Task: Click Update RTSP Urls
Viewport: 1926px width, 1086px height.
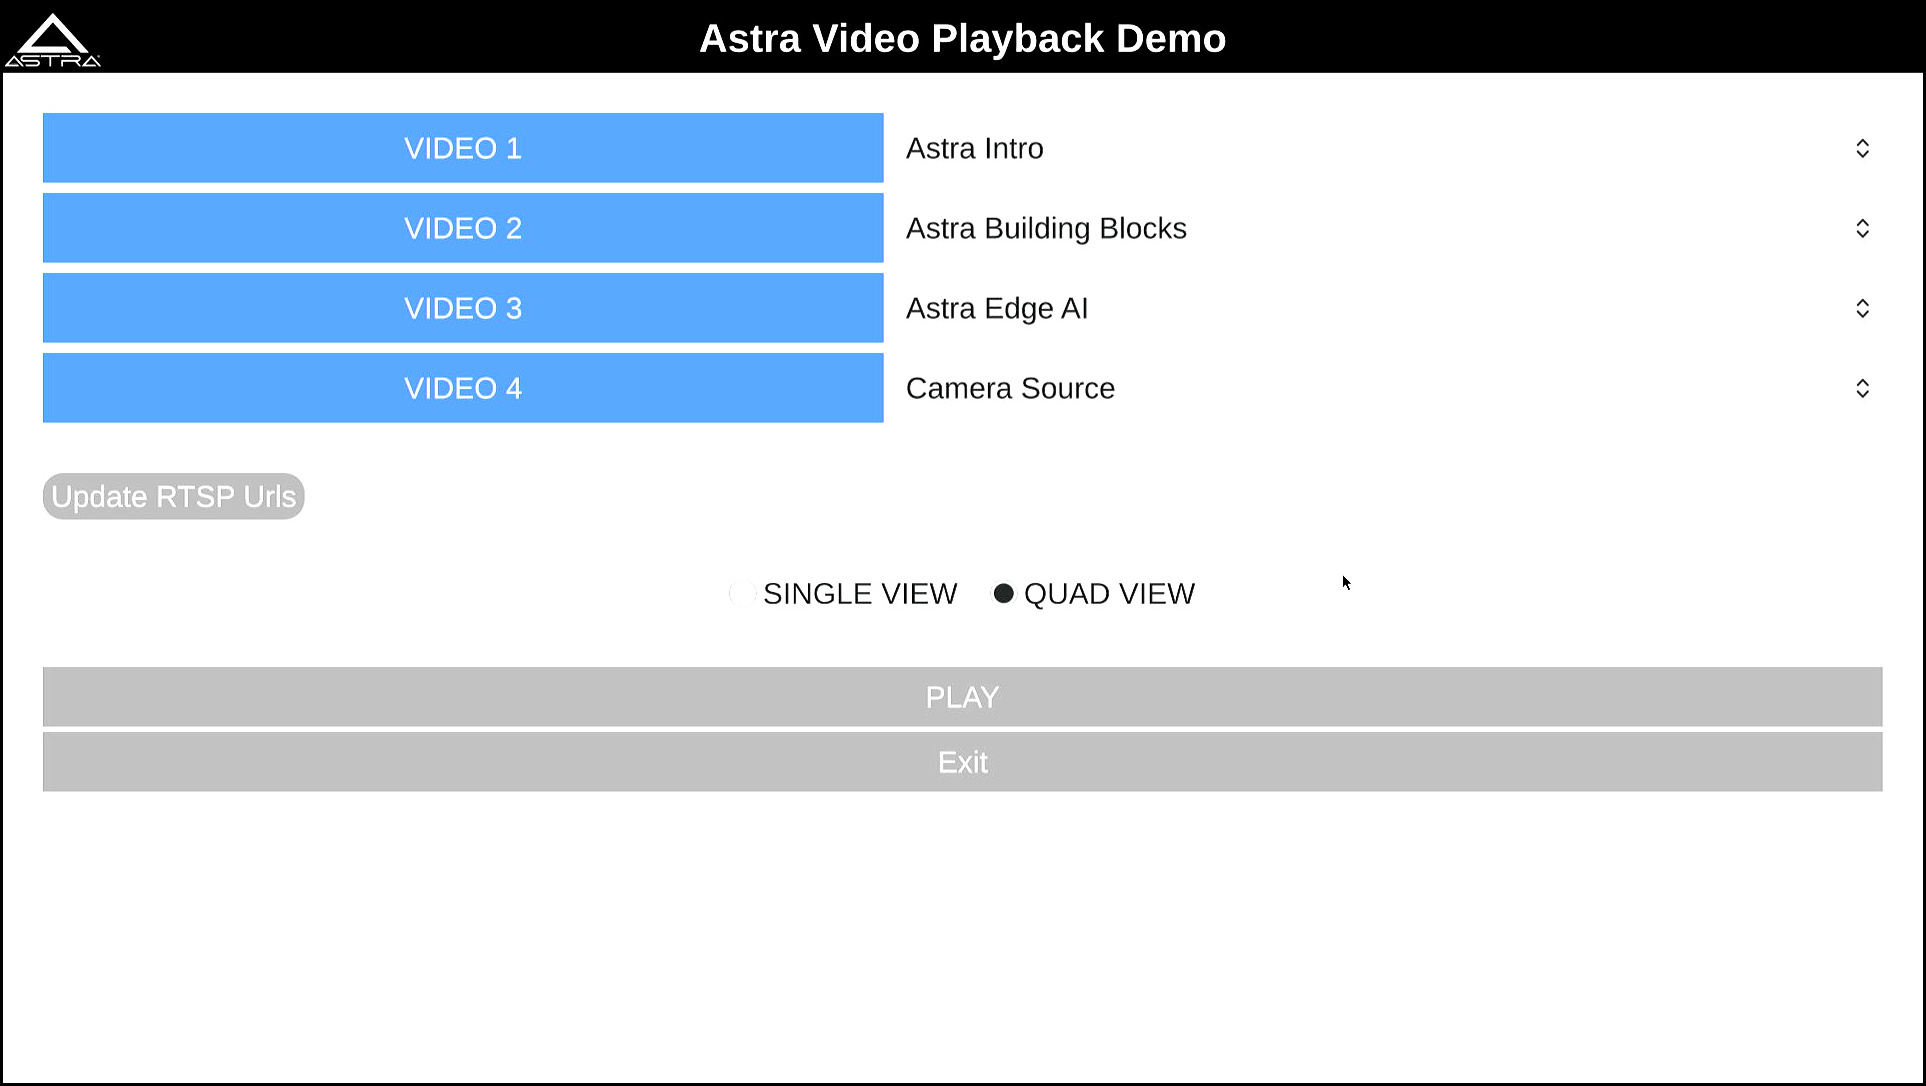Action: (173, 496)
